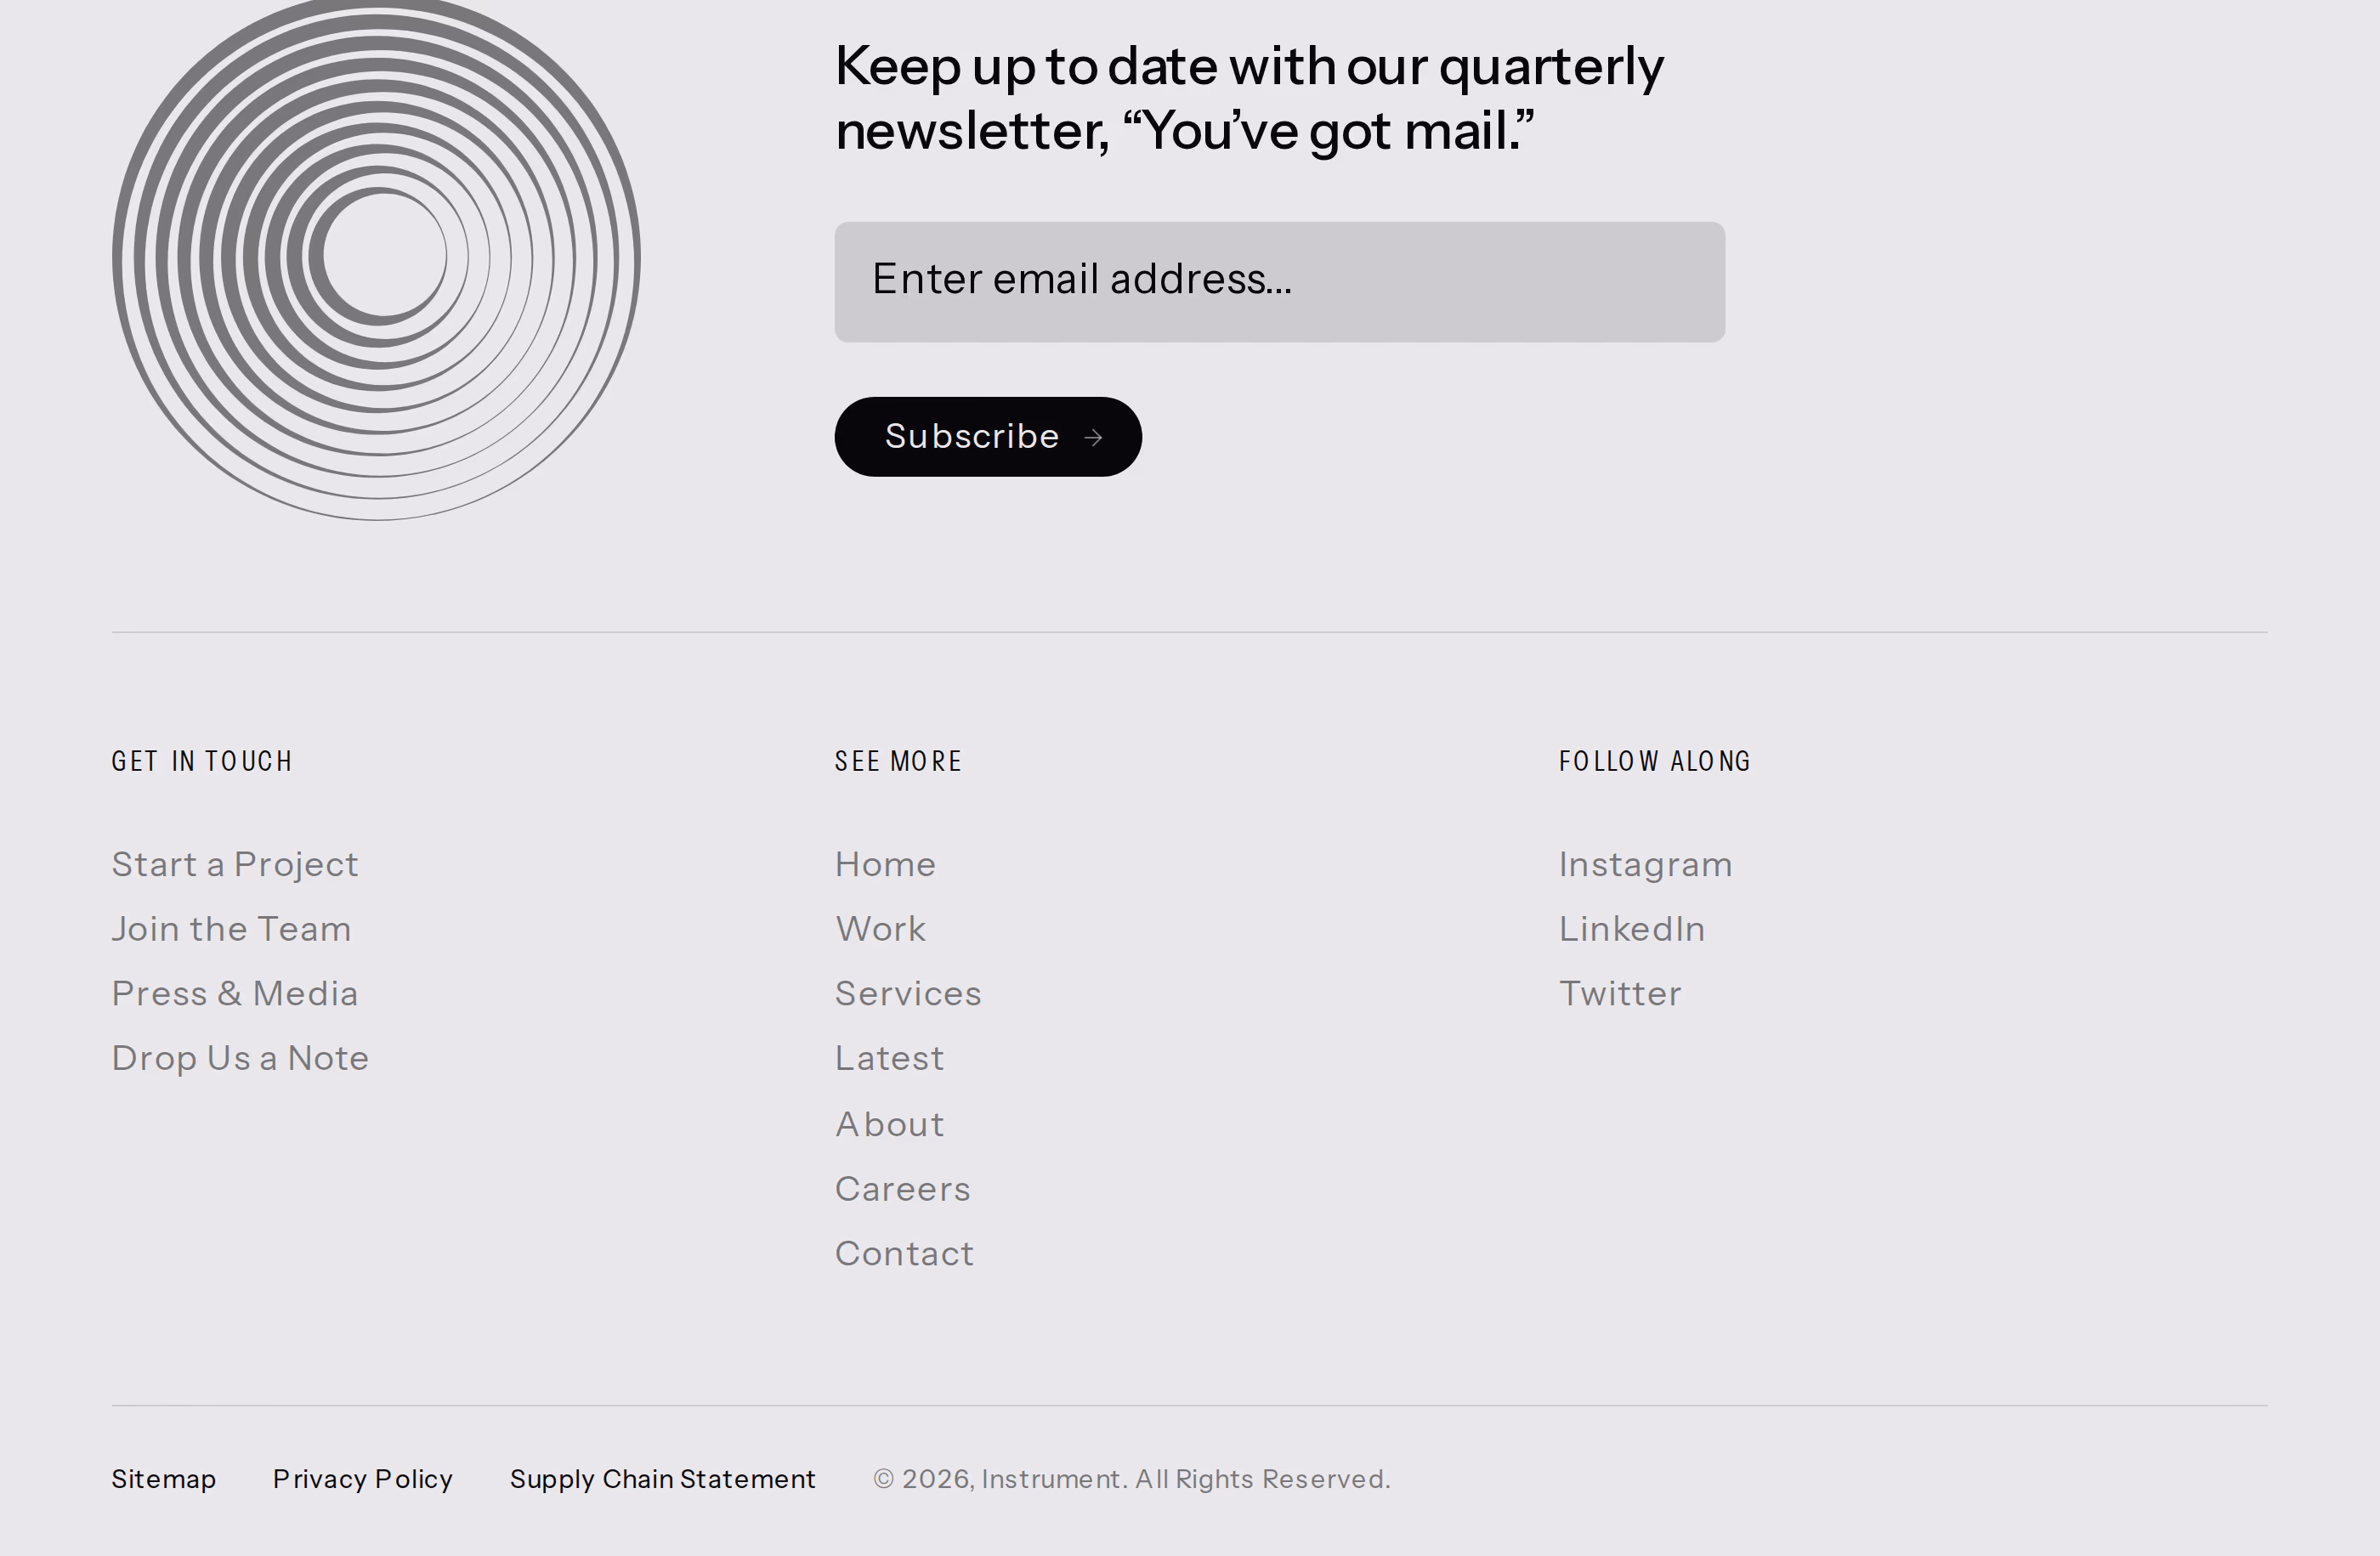Select Drop Us a Note link
Screen dimensions: 2380x1556
click(240, 1058)
